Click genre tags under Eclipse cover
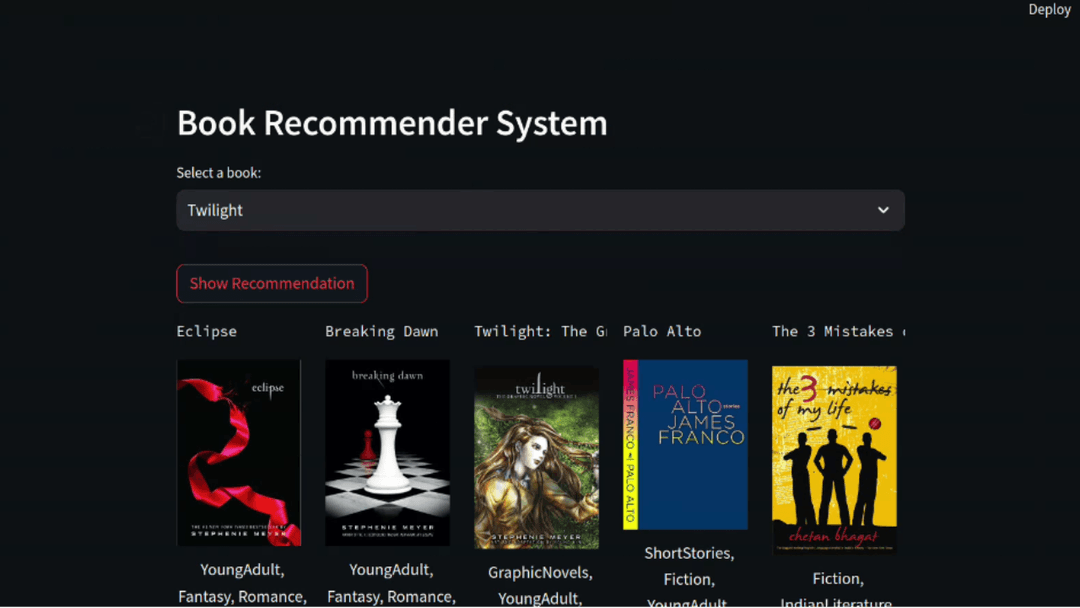 coord(241,583)
